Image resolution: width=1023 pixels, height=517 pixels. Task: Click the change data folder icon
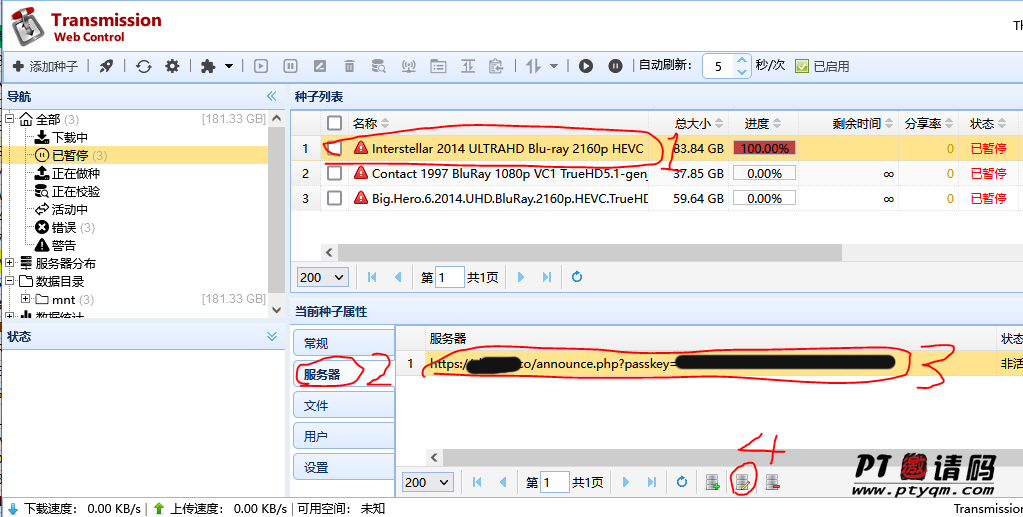[x=438, y=66]
